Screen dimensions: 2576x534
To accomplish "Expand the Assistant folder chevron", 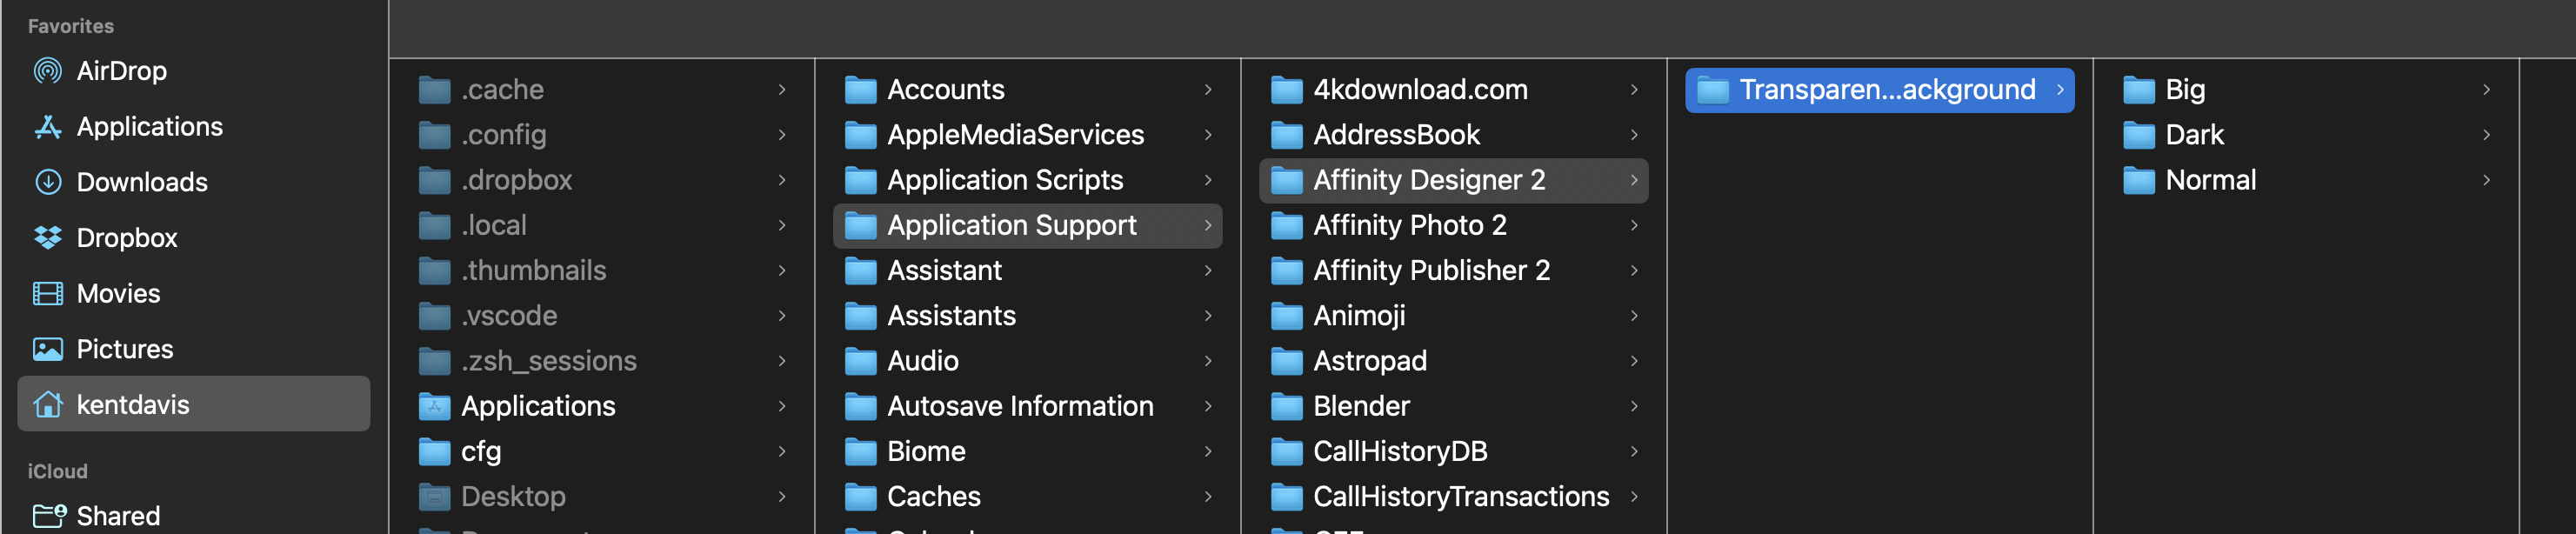I will click(x=1208, y=270).
